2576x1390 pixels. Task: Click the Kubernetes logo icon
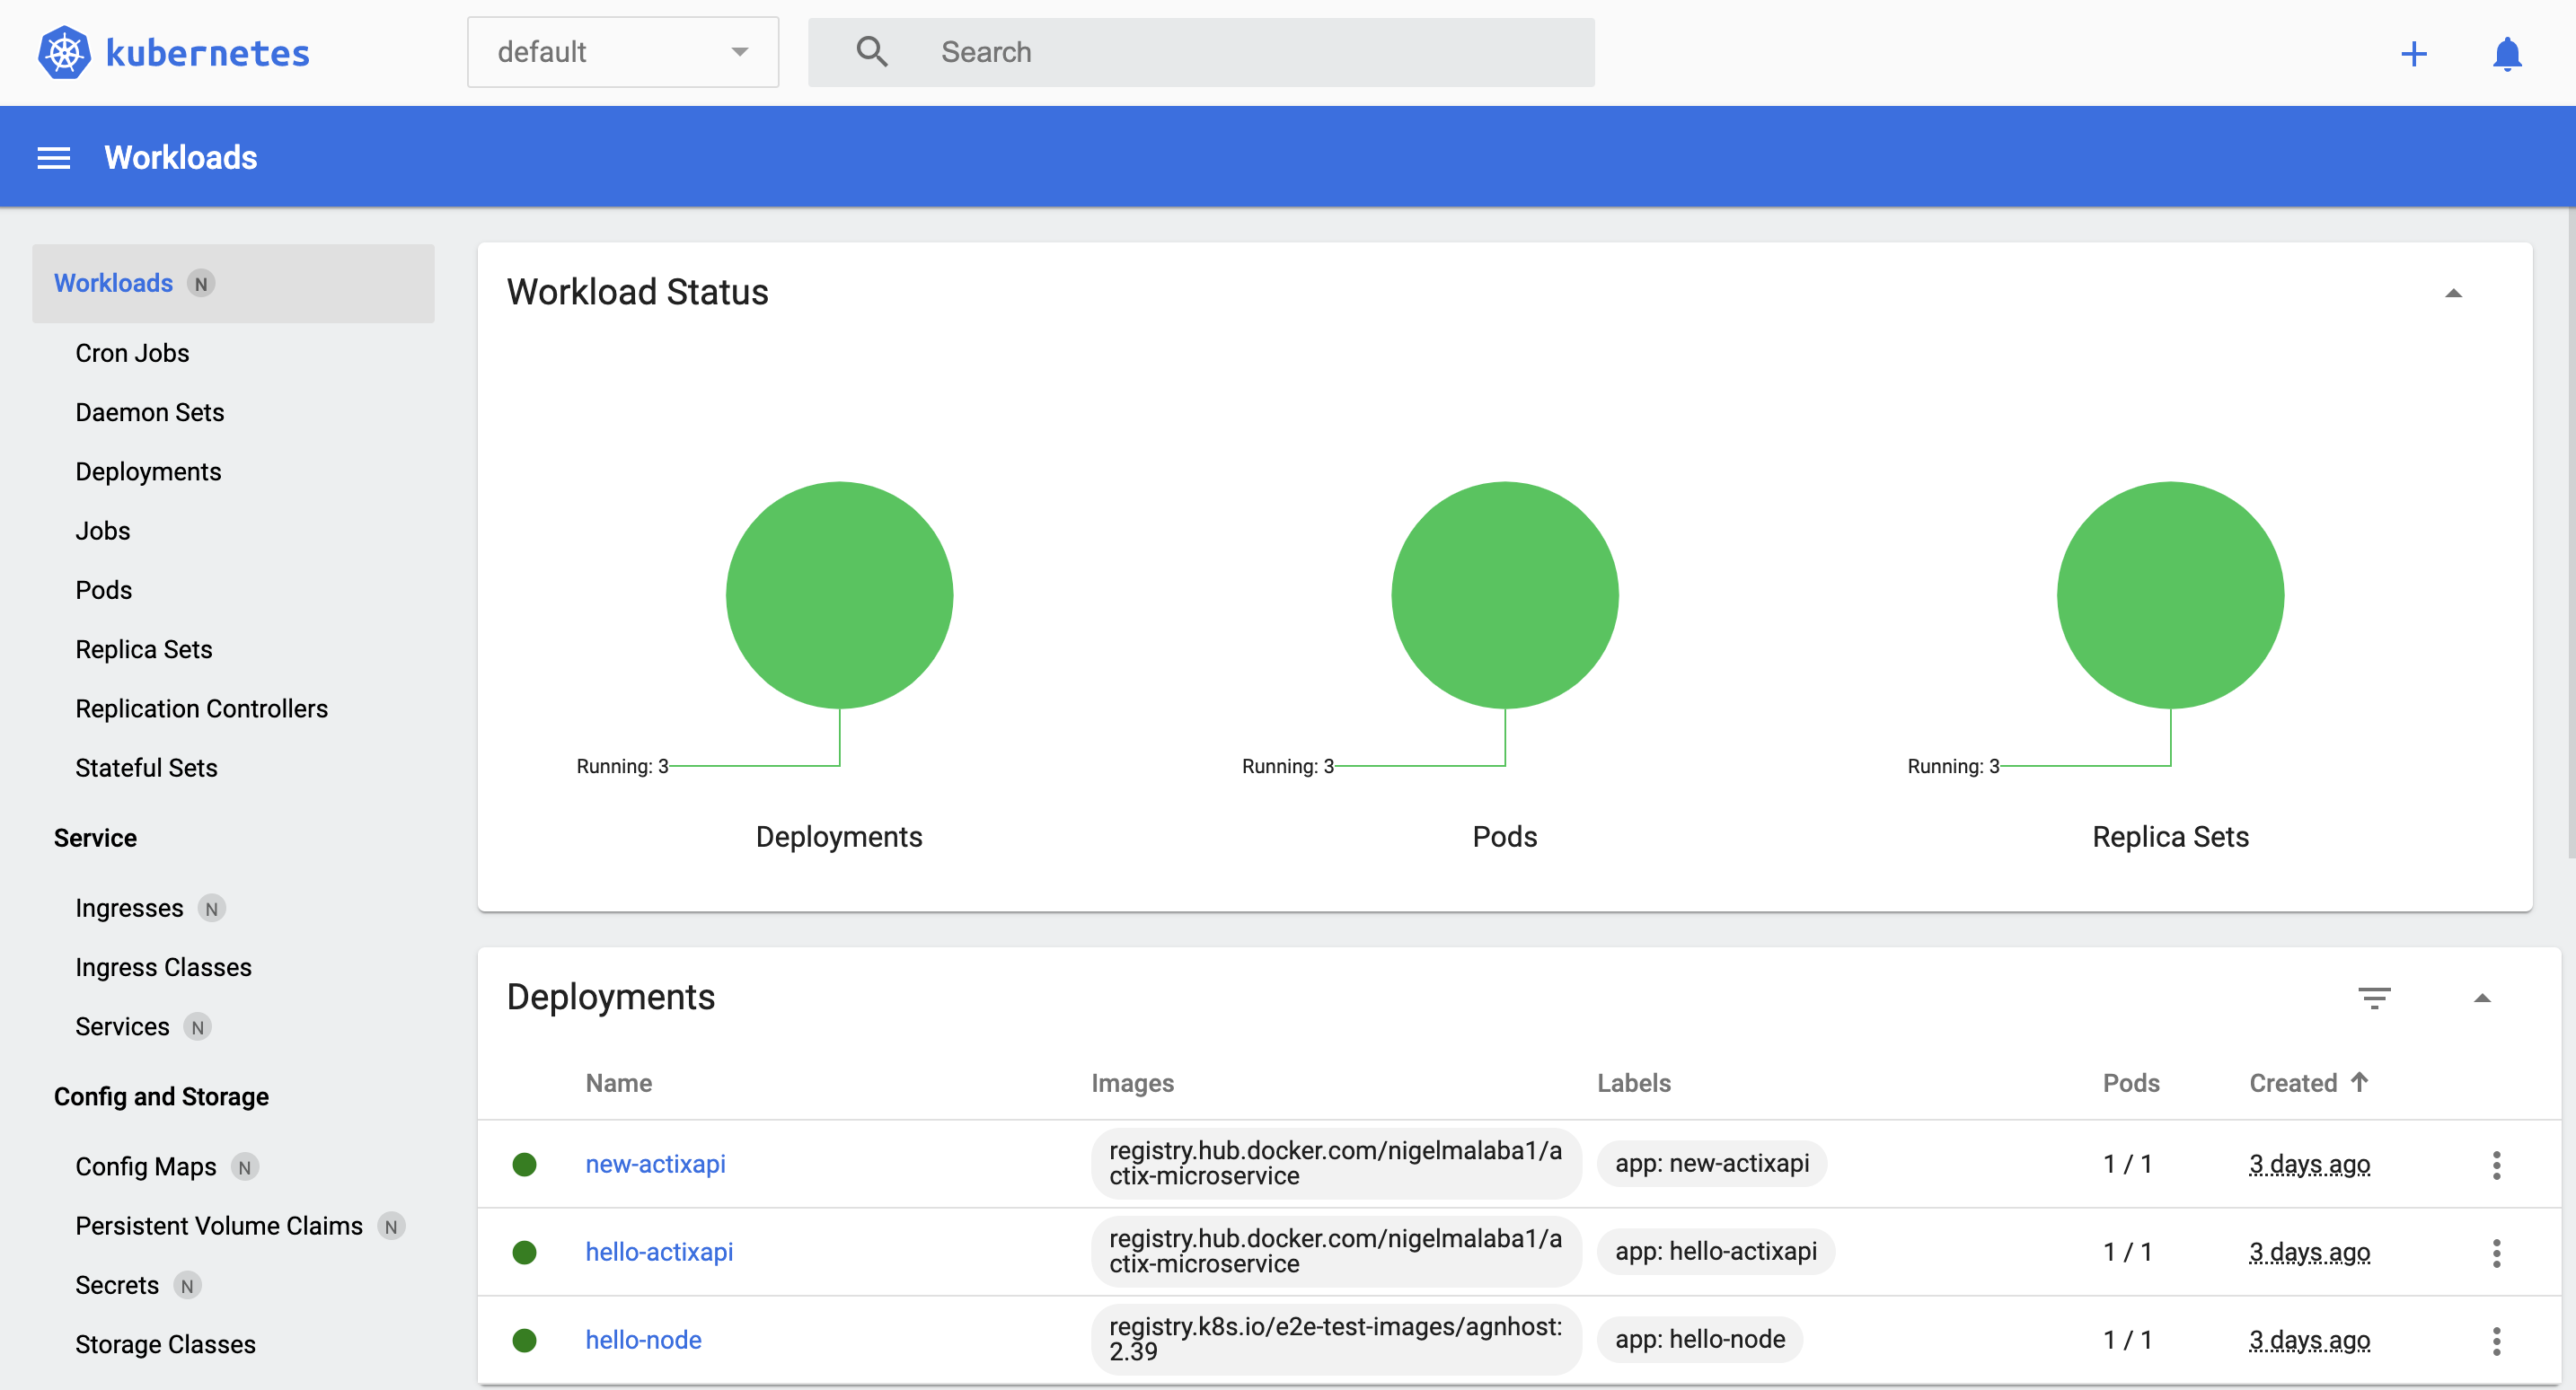click(64, 52)
